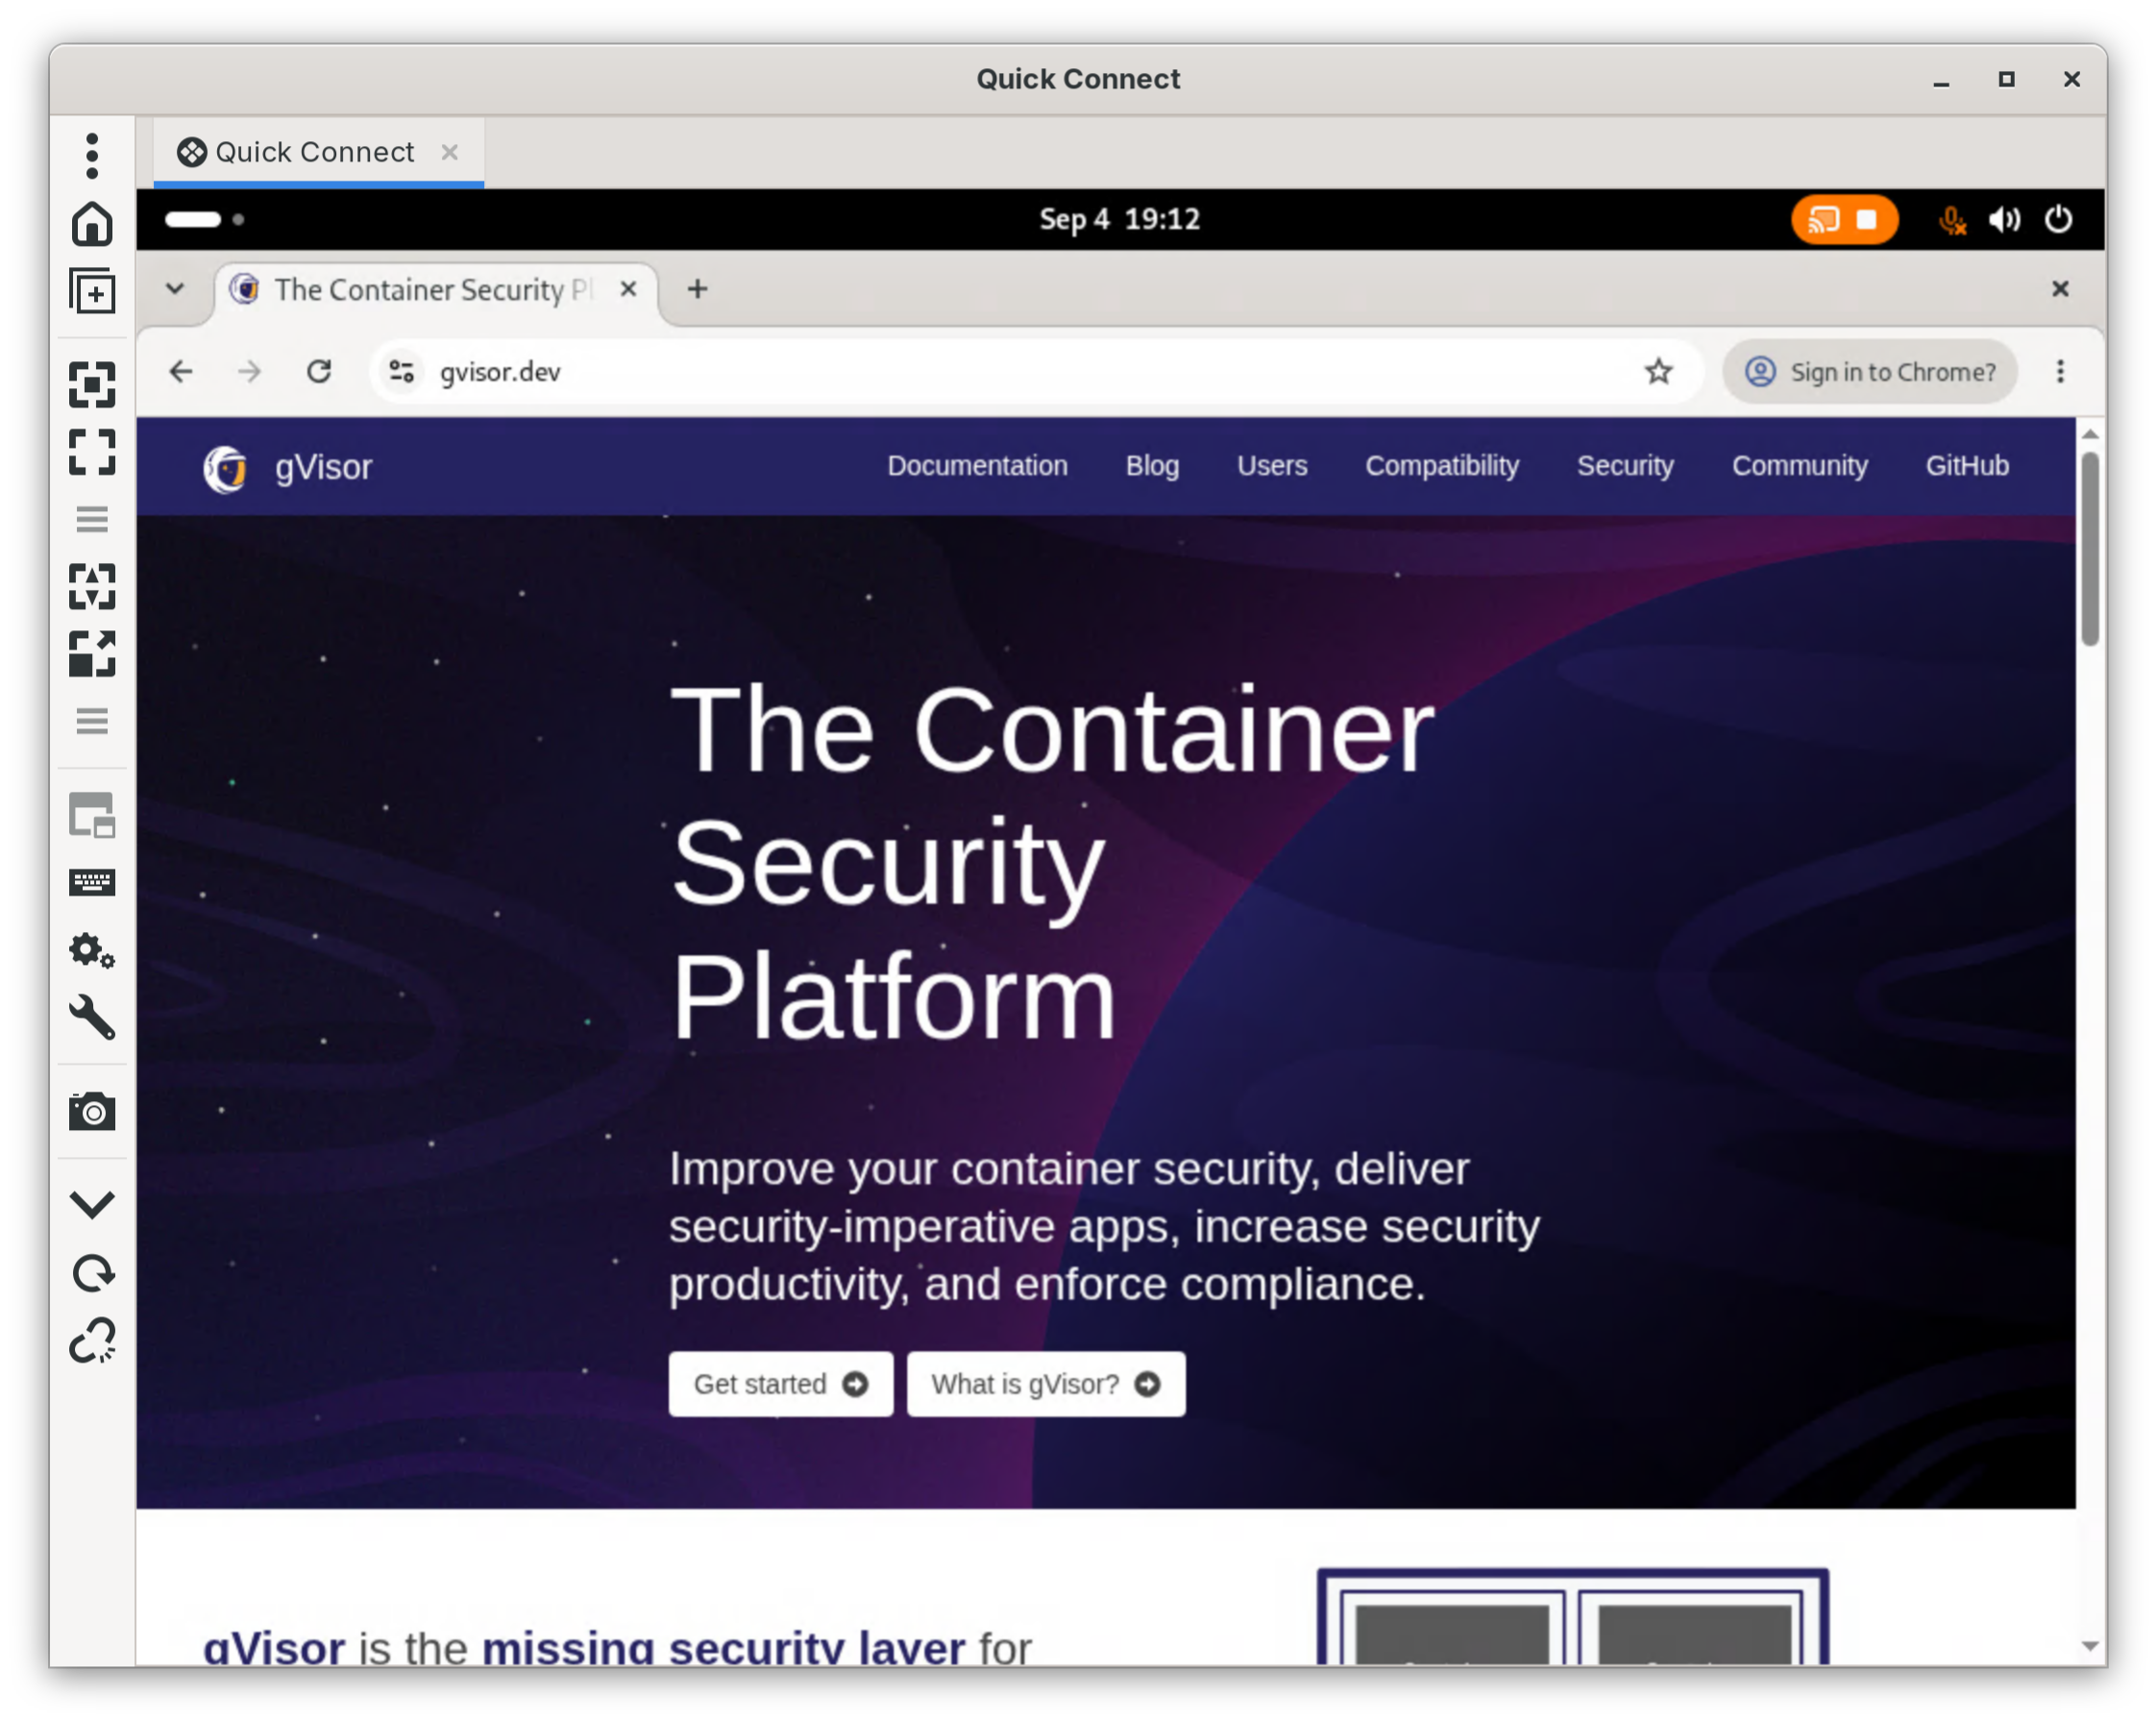Open Community nav item
The width and height of the screenshot is (2156, 1722).
[1799, 466]
